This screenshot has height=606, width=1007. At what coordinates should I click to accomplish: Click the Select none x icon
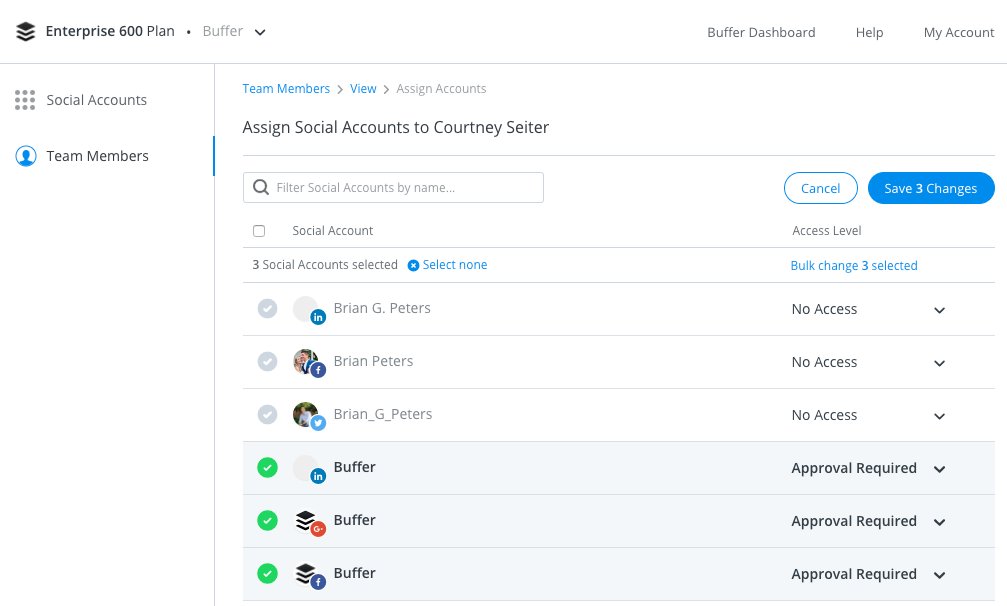tap(413, 265)
